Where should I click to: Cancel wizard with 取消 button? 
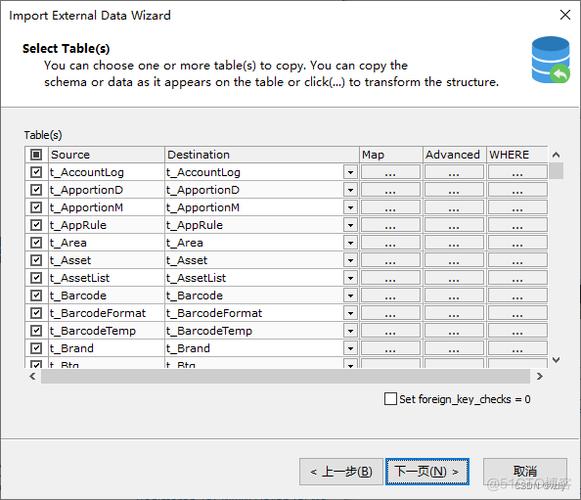pyautogui.click(x=525, y=471)
